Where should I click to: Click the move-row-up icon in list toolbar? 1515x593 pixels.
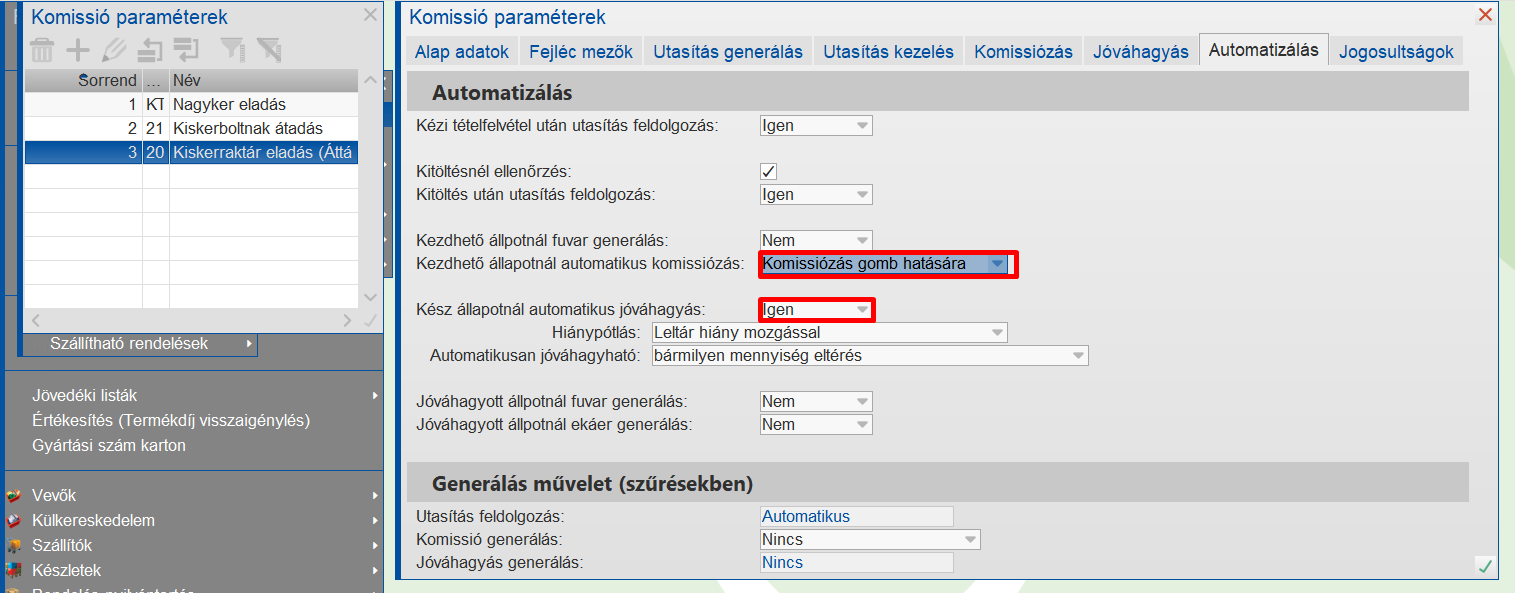tap(150, 49)
